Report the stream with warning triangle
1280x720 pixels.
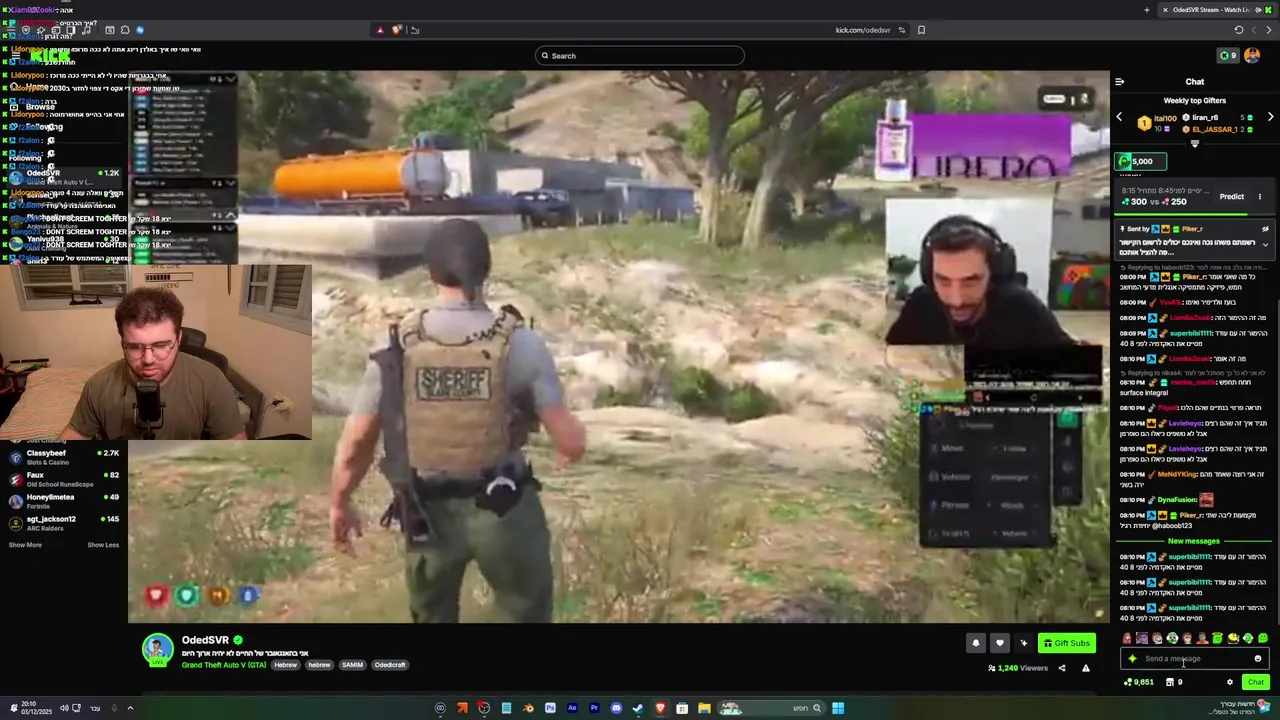[x=1085, y=668]
